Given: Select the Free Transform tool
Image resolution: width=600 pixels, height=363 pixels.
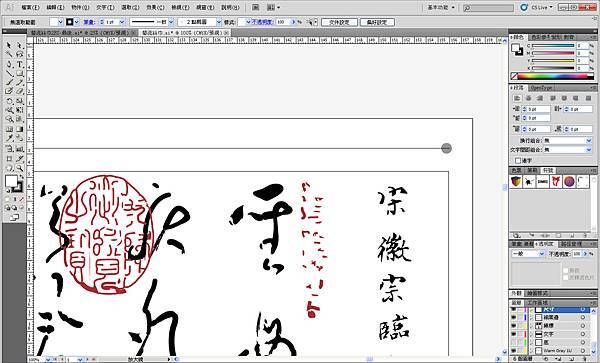Looking at the screenshot, I should click(x=20, y=111).
